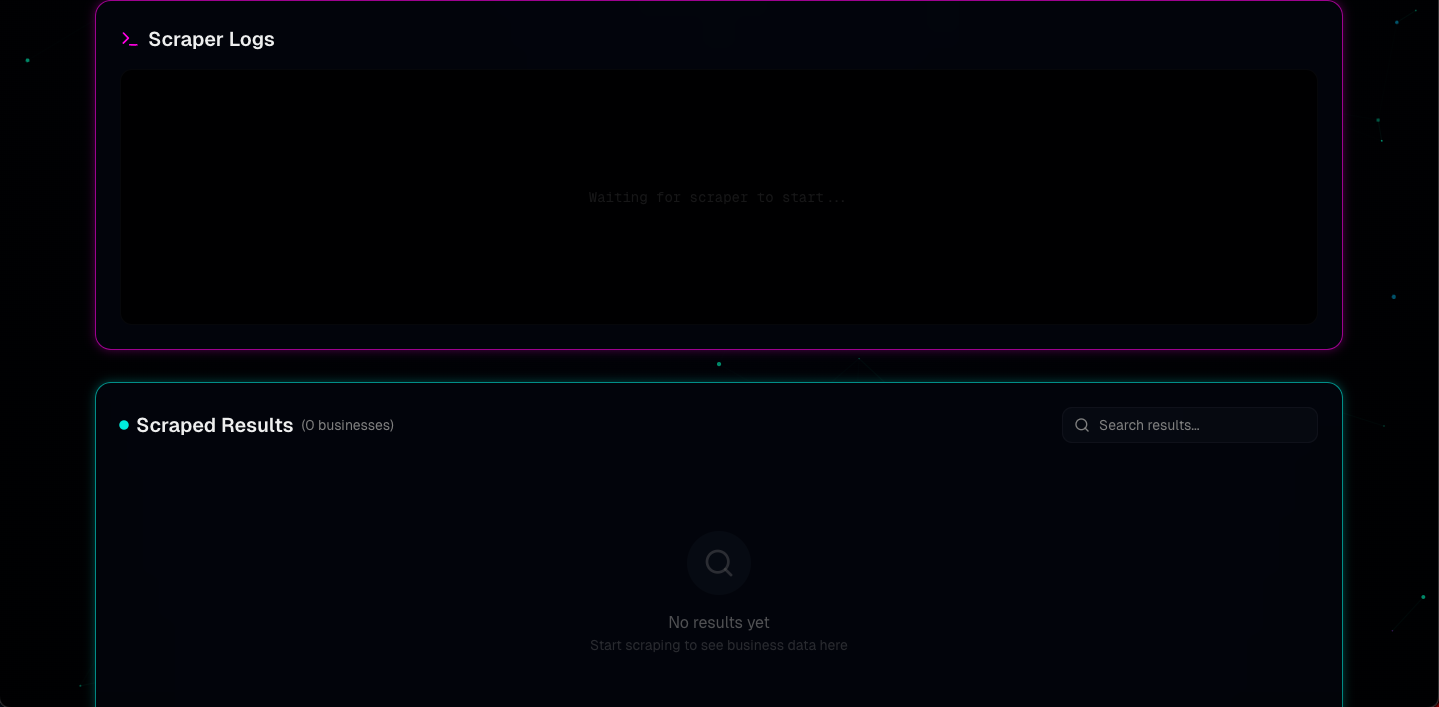Image resolution: width=1439 pixels, height=707 pixels.
Task: Click "Start scraping to see business data here"
Action: tap(718, 646)
